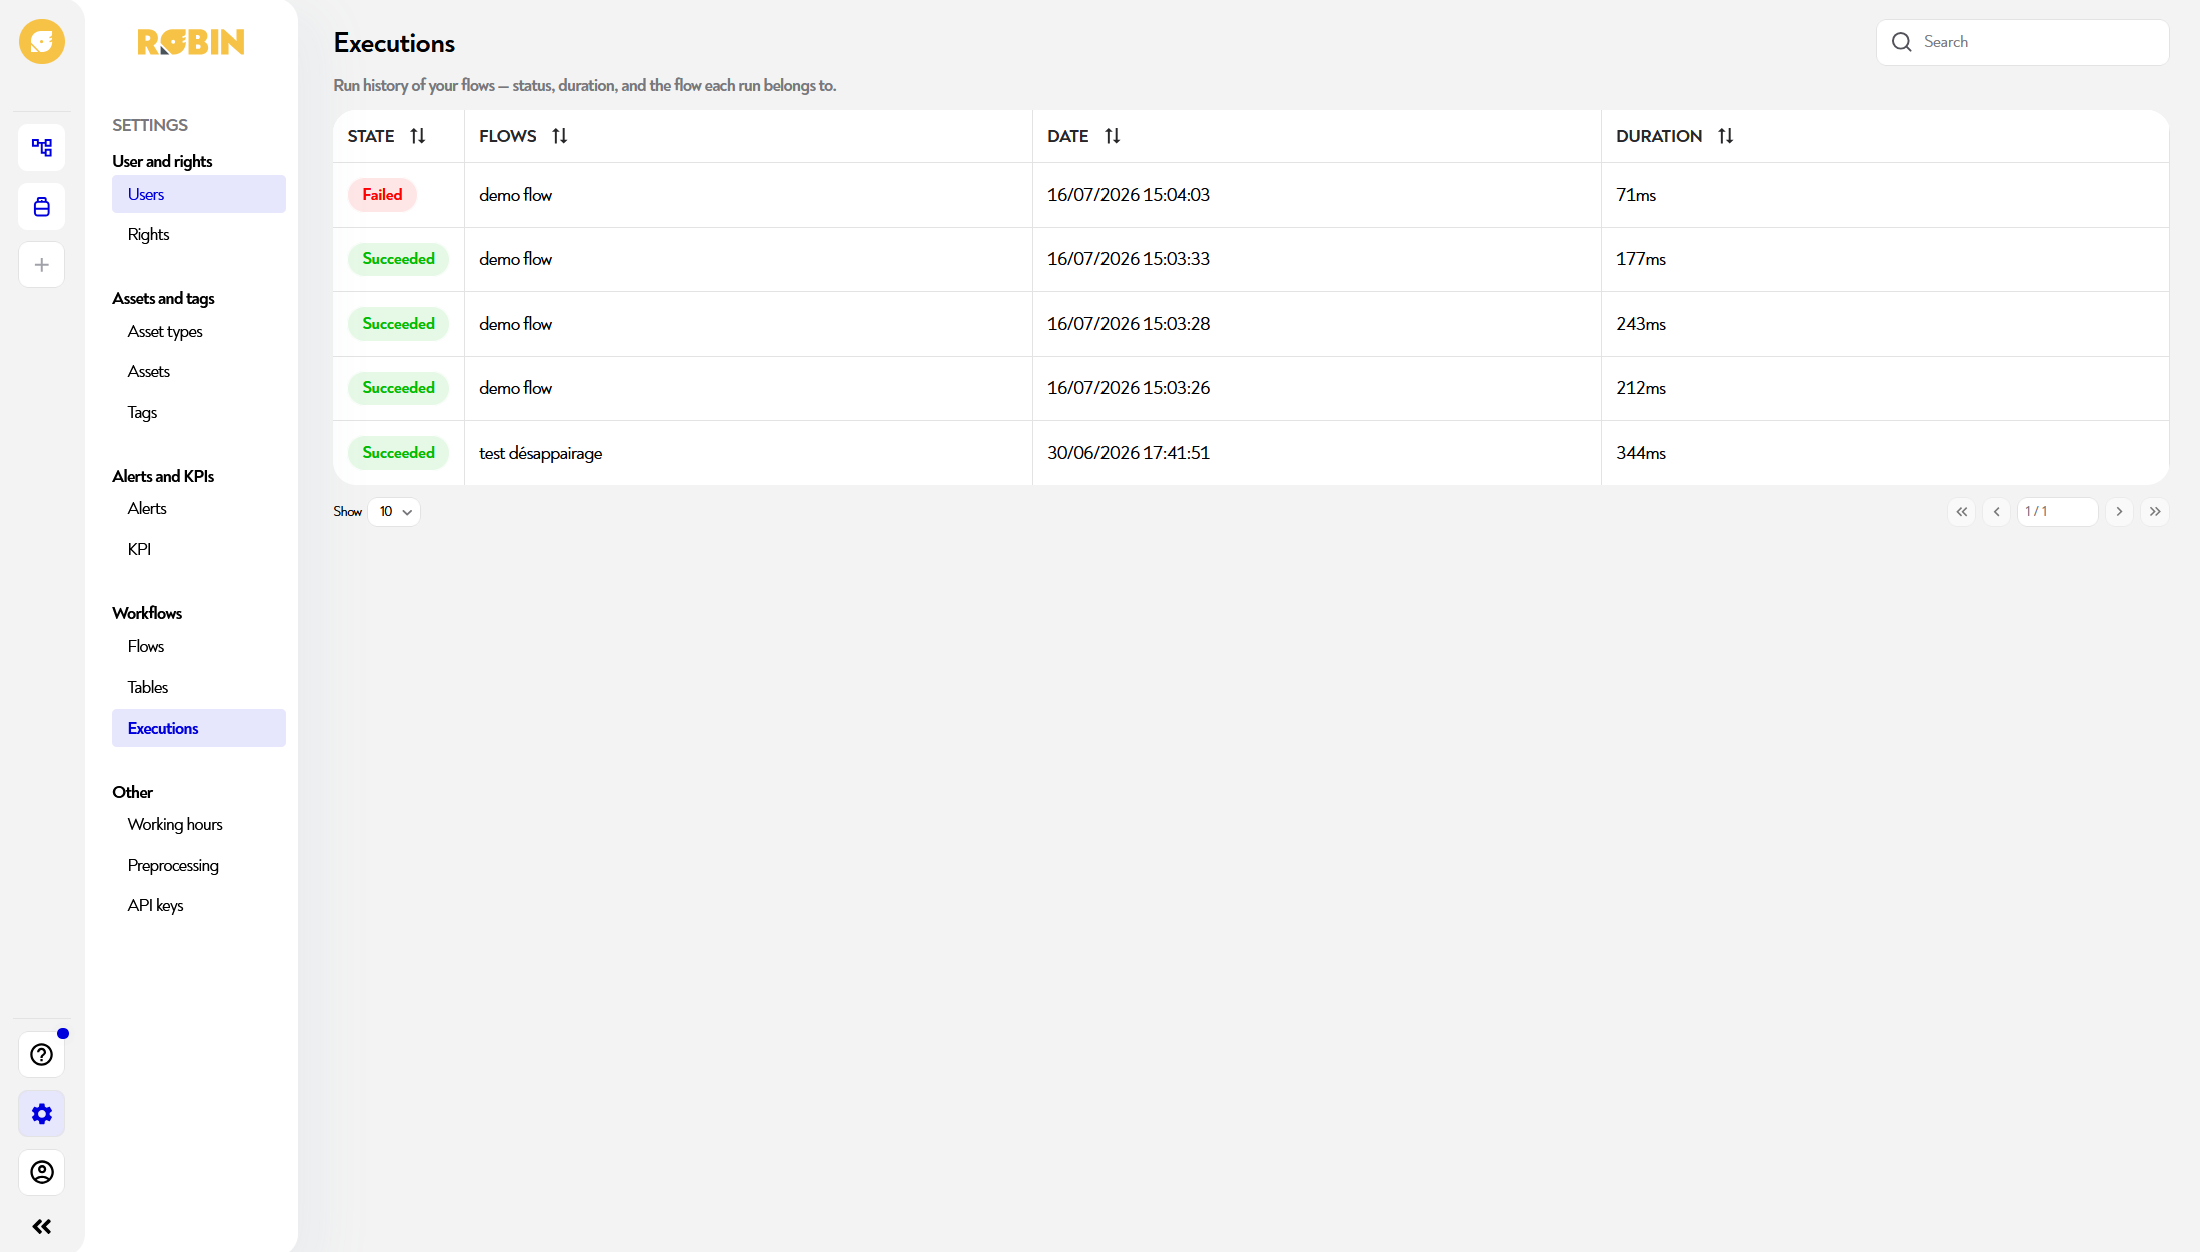Open KPI settings page
The image size is (2200, 1252).
point(199,549)
